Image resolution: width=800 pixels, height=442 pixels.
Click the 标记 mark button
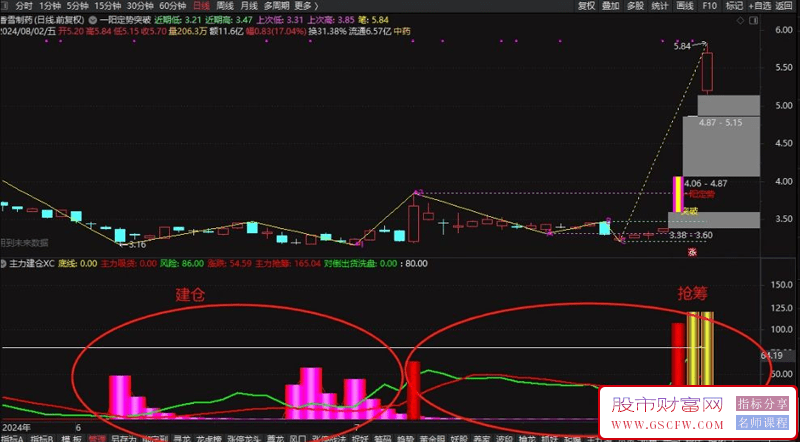734,6
